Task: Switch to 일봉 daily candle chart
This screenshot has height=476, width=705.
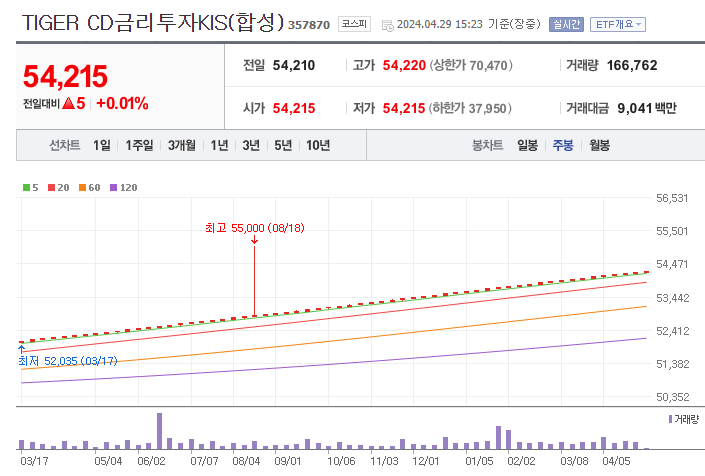Action: click(x=527, y=145)
